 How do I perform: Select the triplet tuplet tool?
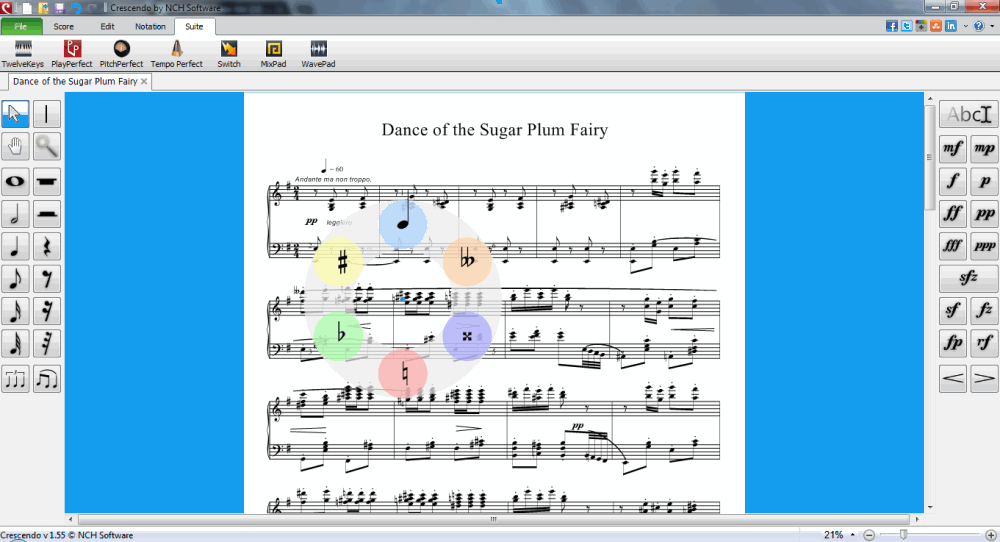point(15,379)
